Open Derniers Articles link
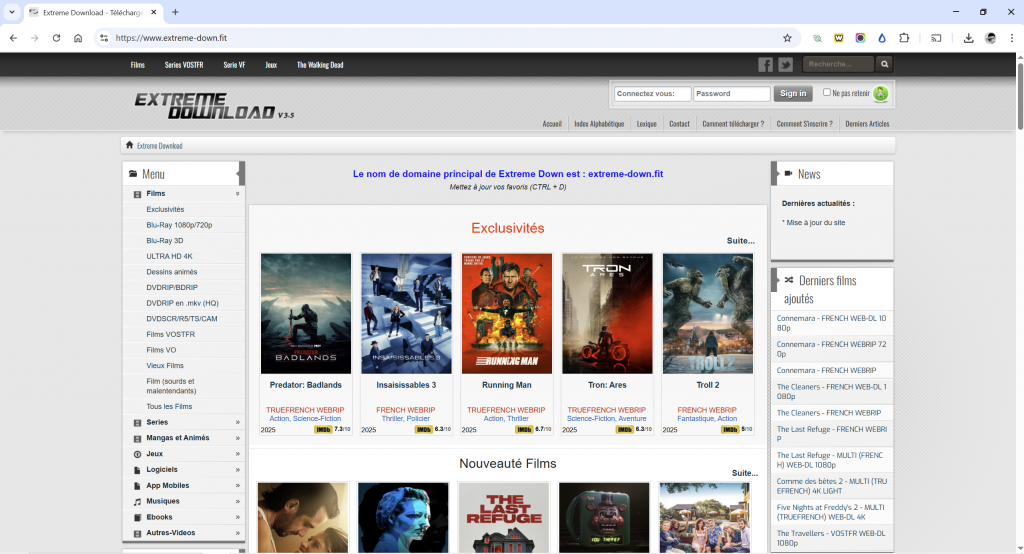The width and height of the screenshot is (1024, 554). click(867, 123)
